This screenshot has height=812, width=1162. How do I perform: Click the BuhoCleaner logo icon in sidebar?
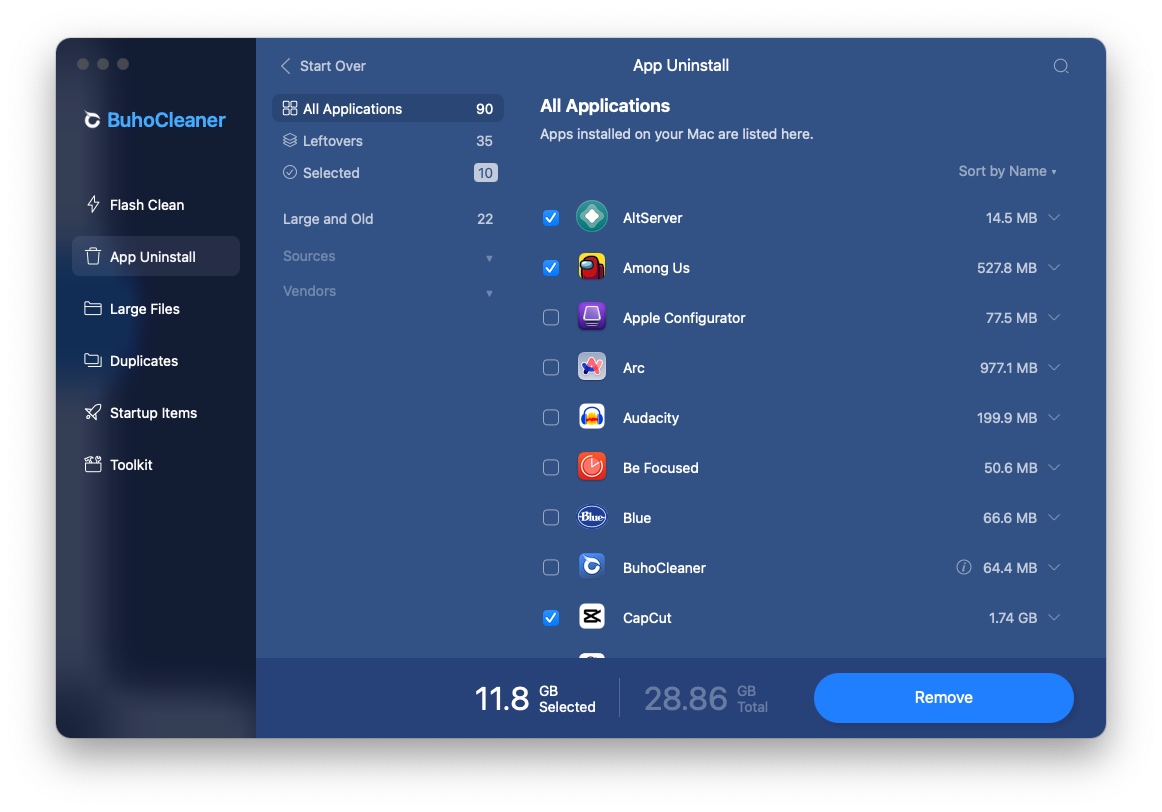92,119
